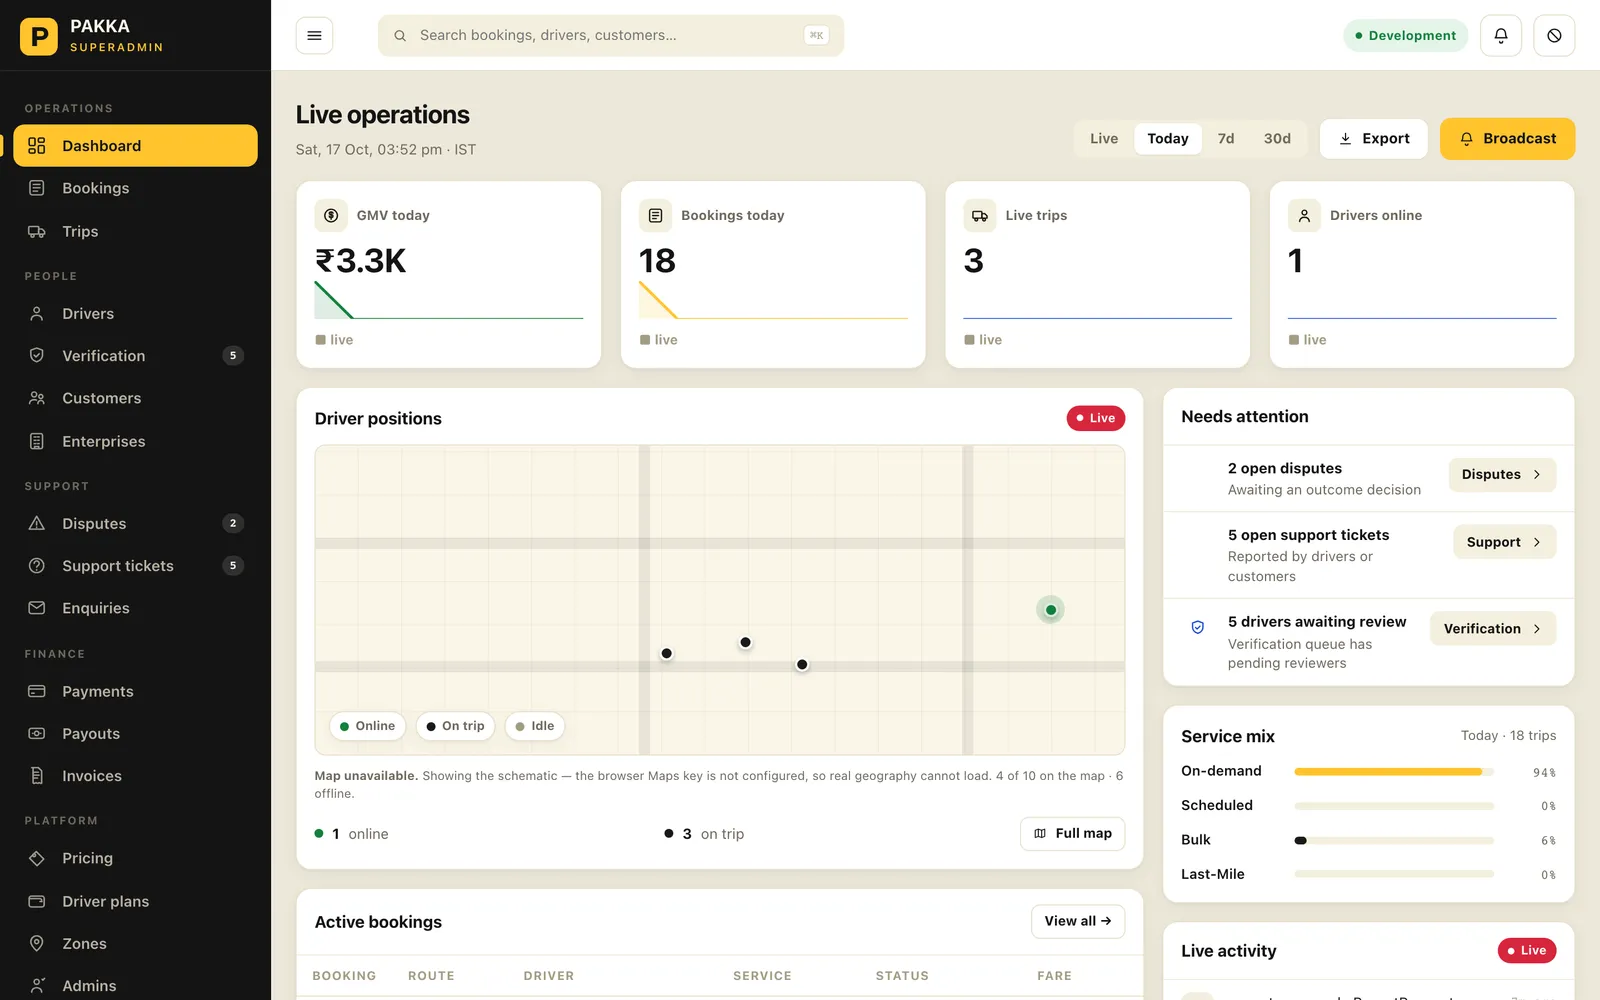The width and height of the screenshot is (1600, 1000).
Task: Click the Bookings today card icon
Action: pyautogui.click(x=655, y=215)
